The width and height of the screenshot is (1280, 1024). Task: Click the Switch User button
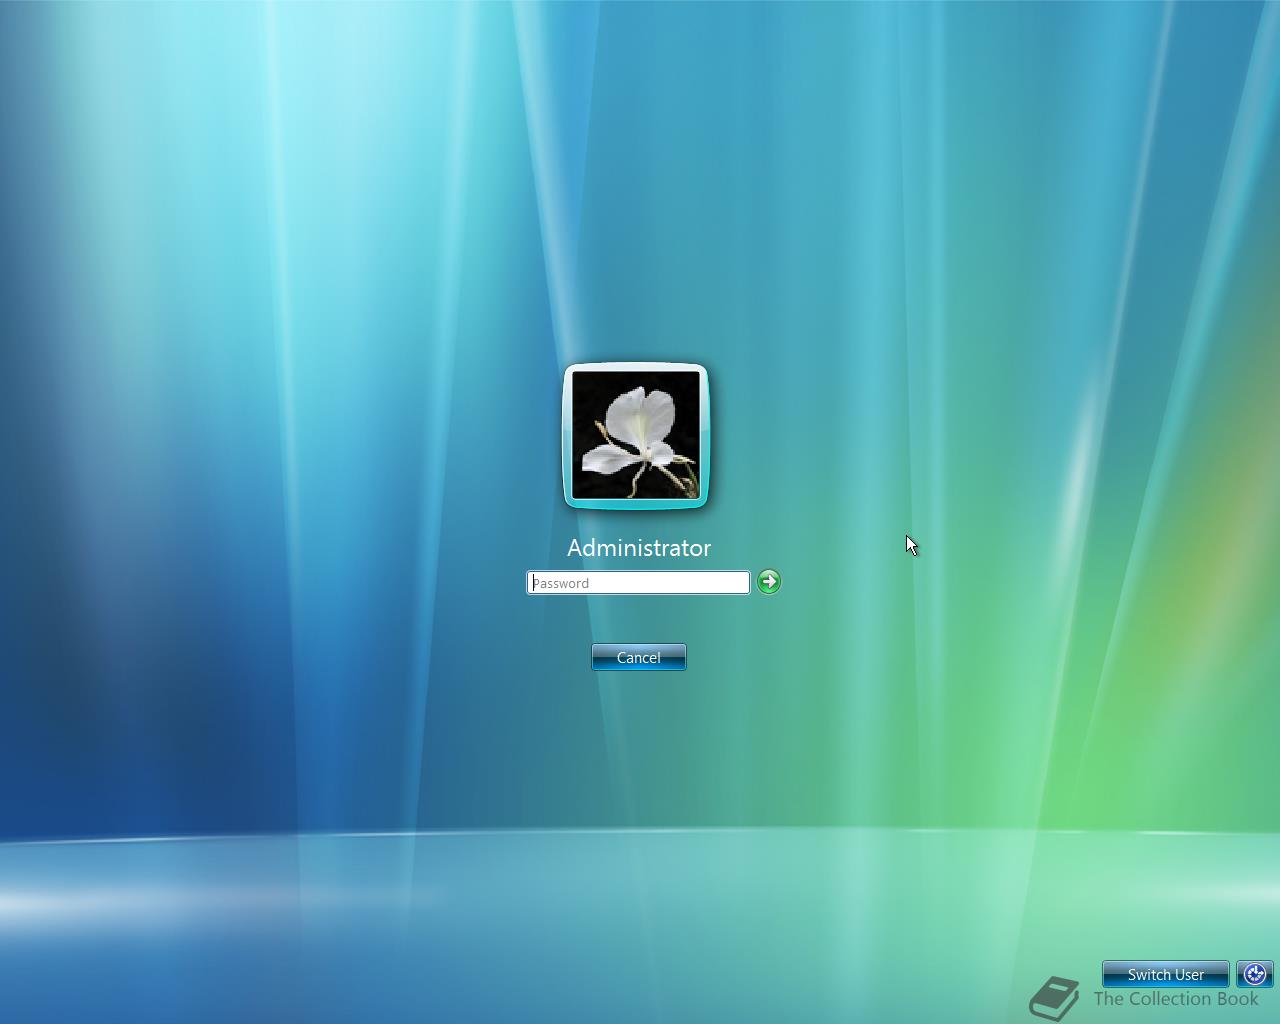(x=1166, y=974)
